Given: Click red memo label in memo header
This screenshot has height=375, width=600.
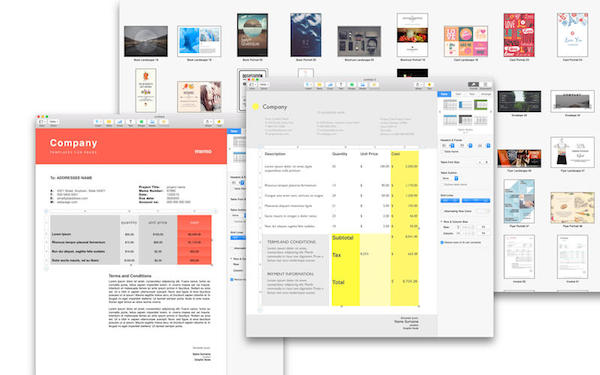Looking at the screenshot, I should [203, 151].
